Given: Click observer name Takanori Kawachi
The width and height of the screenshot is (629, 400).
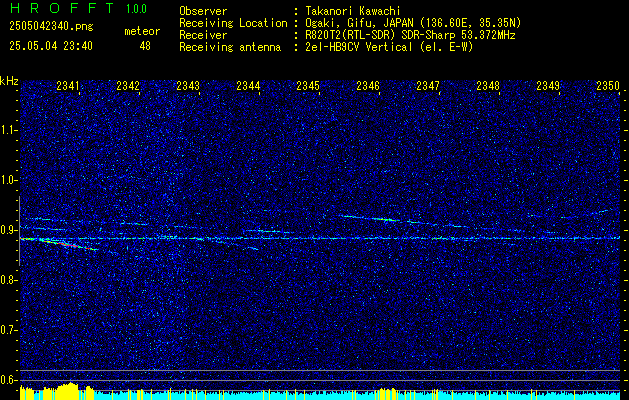Looking at the screenshot, I should click(353, 11).
